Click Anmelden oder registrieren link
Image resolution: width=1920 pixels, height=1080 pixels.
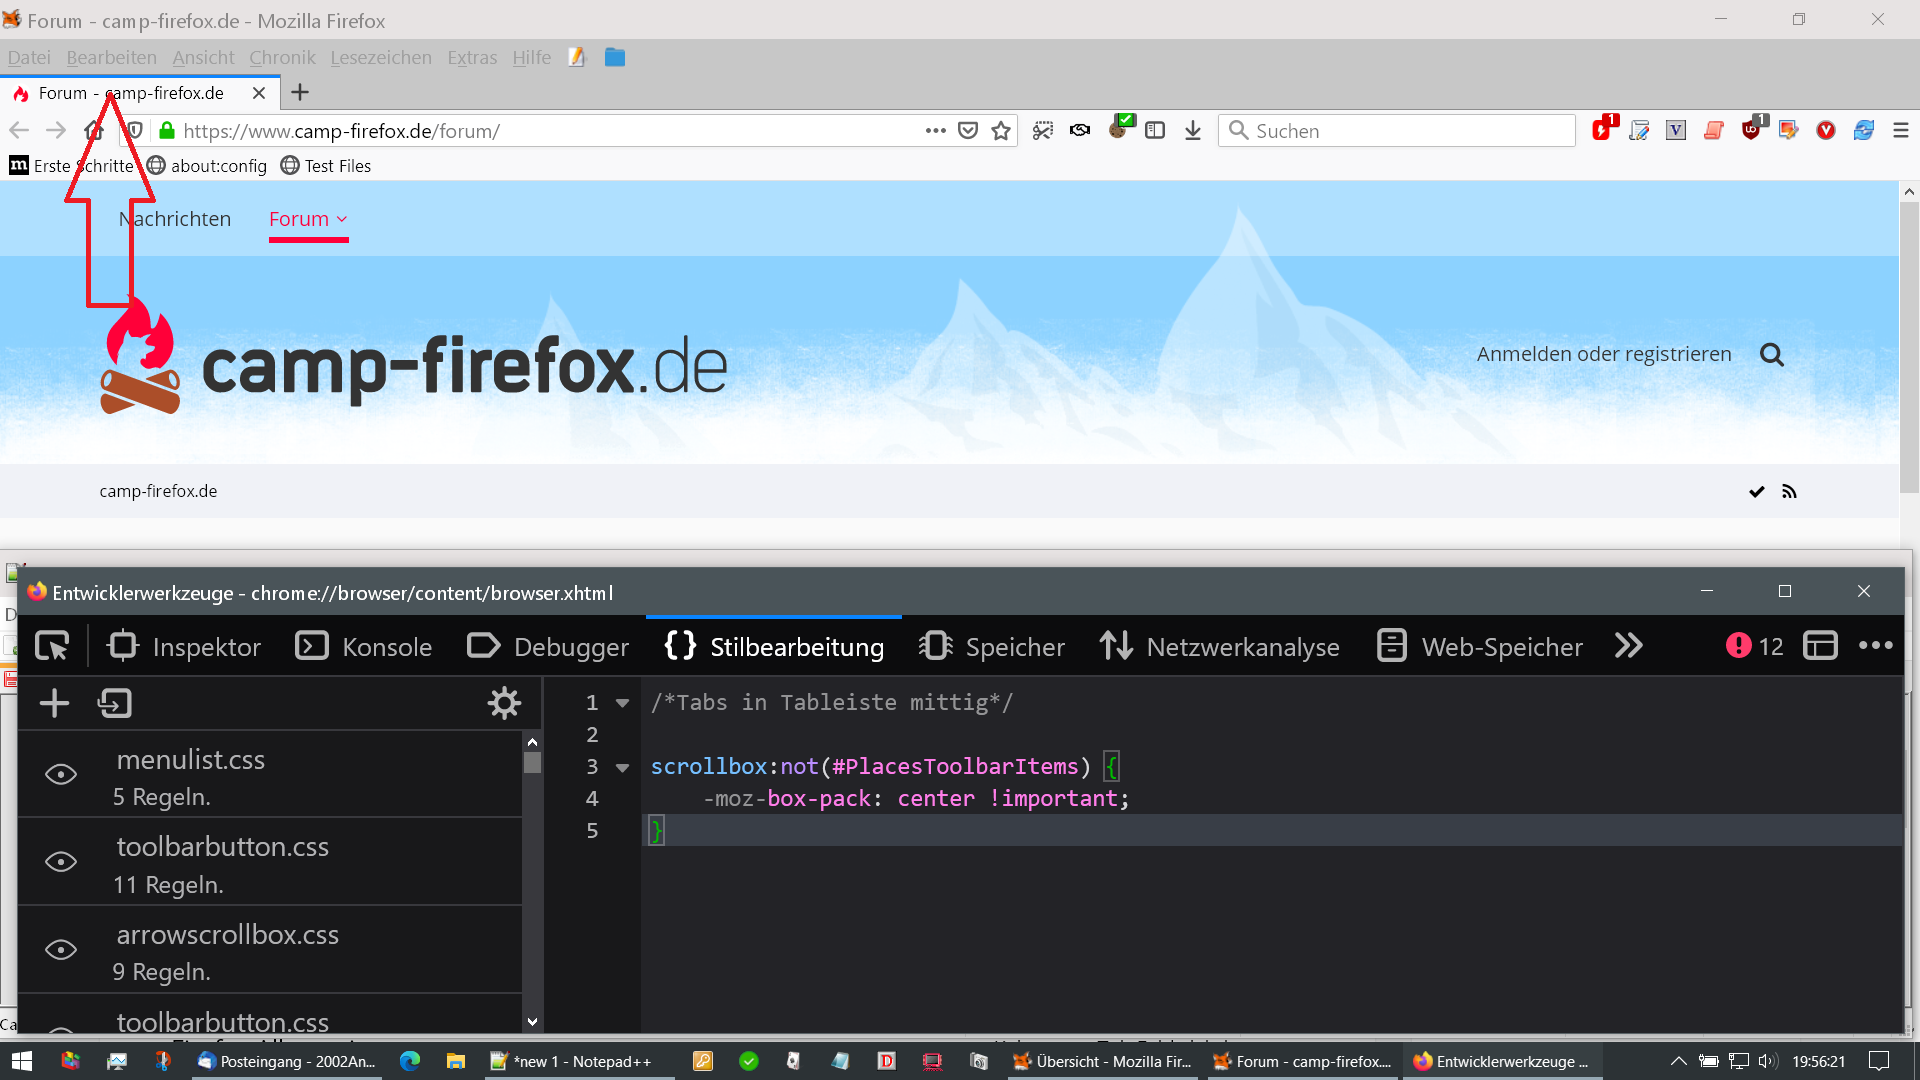[1603, 355]
